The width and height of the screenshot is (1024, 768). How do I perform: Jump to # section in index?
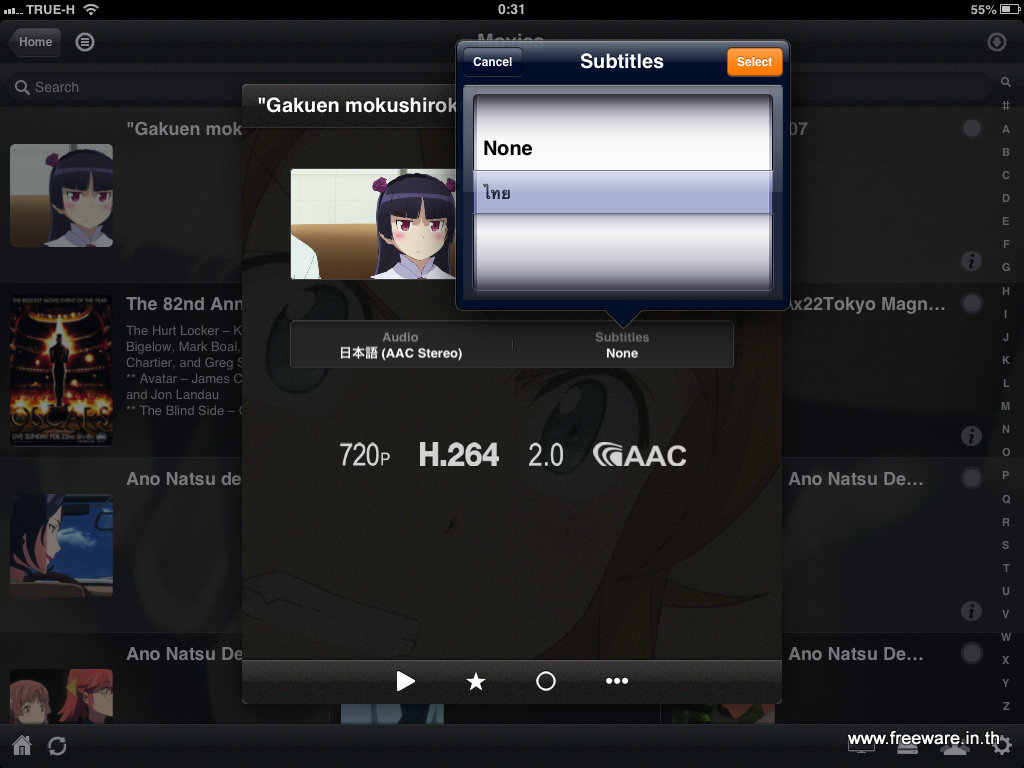pos(1006,106)
